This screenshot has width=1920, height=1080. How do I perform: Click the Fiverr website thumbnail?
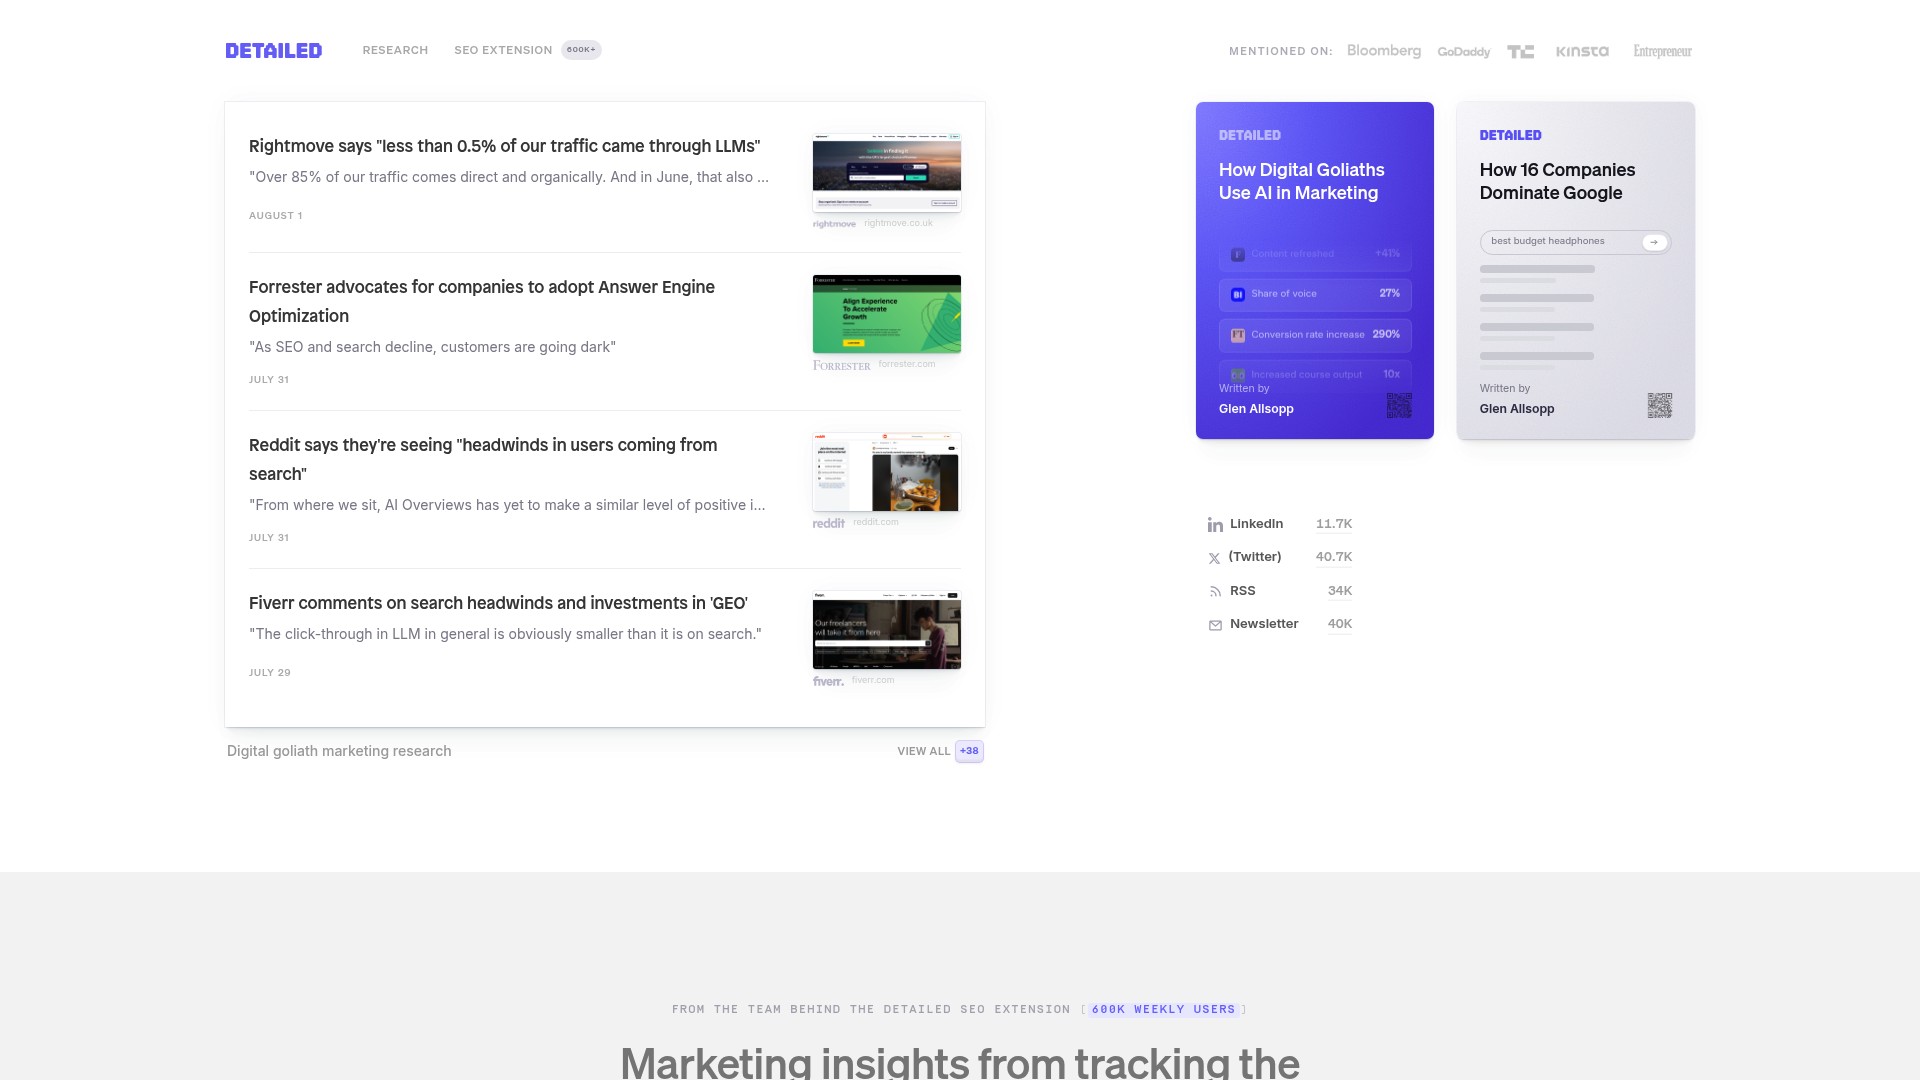tap(887, 630)
